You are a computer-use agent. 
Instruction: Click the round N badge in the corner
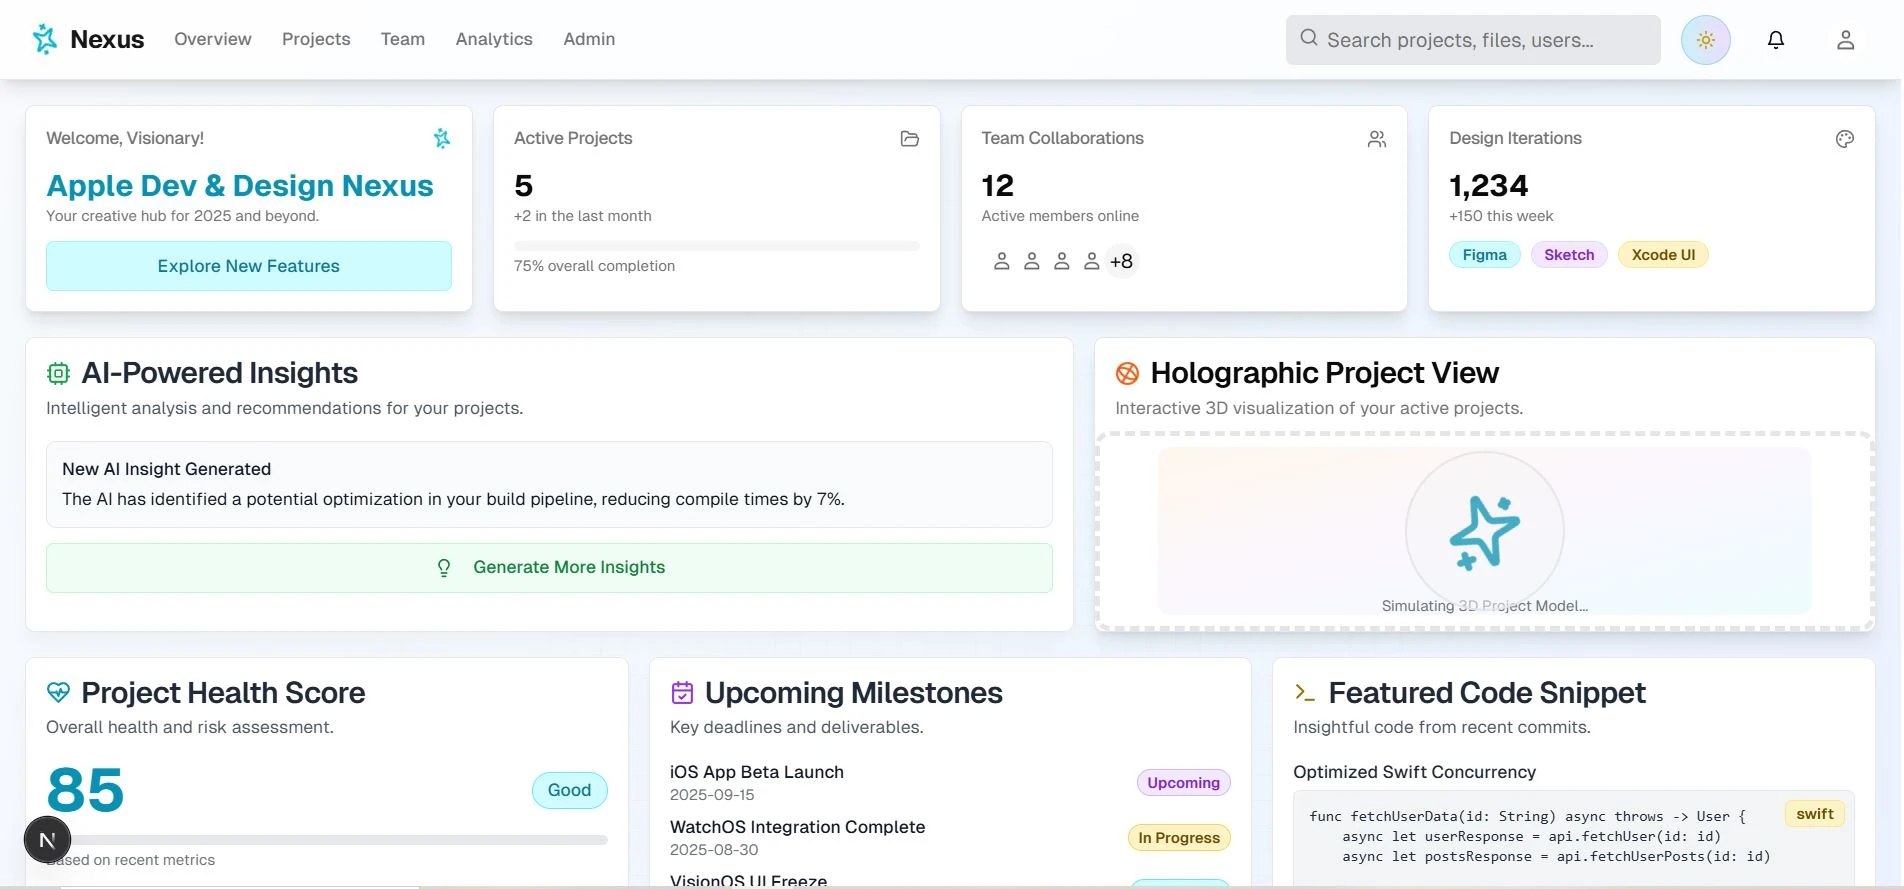pyautogui.click(x=47, y=840)
